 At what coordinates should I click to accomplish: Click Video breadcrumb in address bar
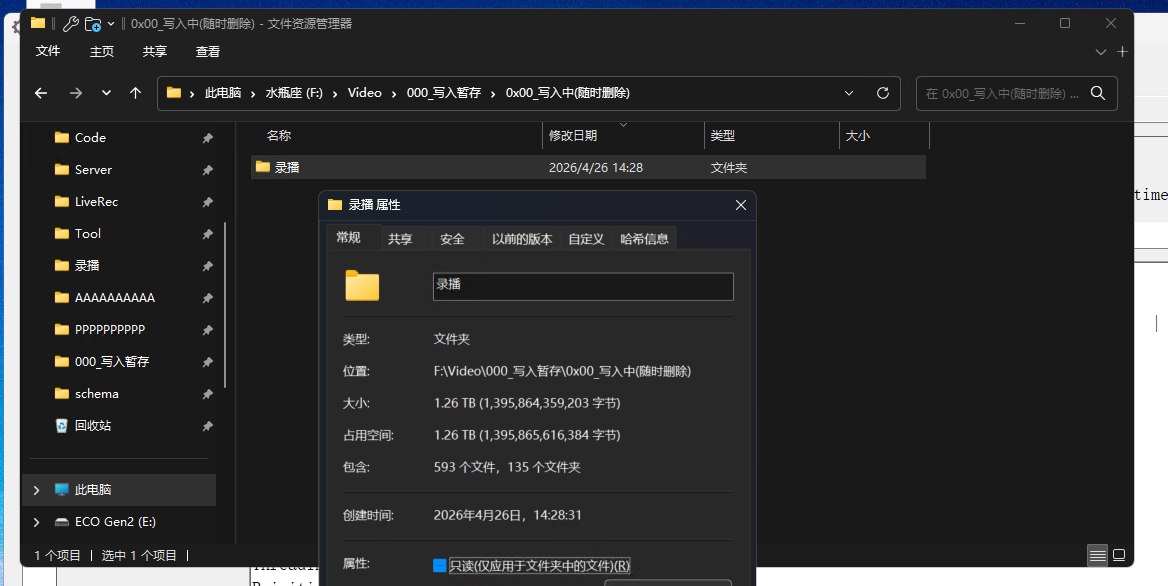[x=365, y=93]
